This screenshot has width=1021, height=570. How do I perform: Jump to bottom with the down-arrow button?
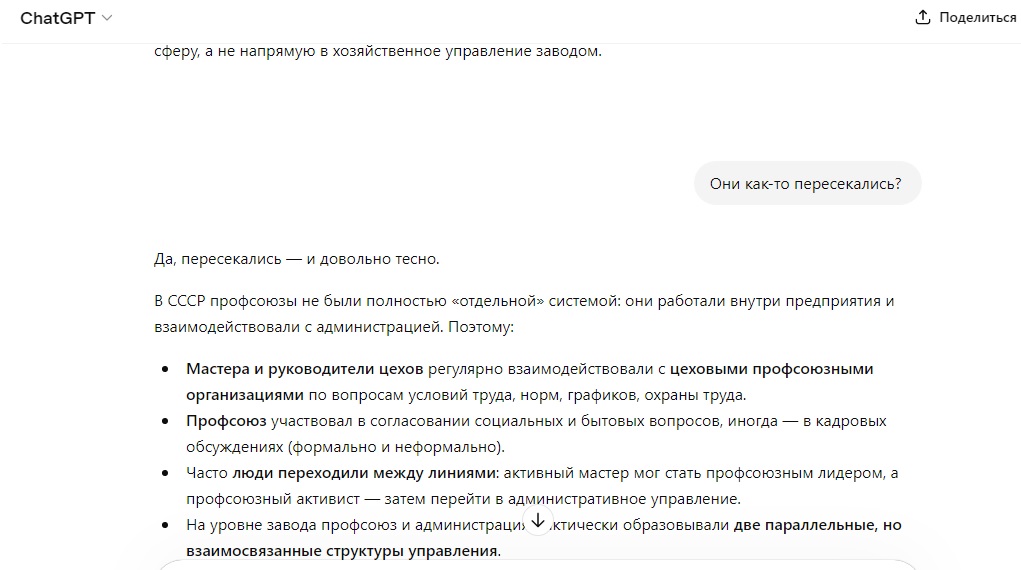tap(538, 521)
